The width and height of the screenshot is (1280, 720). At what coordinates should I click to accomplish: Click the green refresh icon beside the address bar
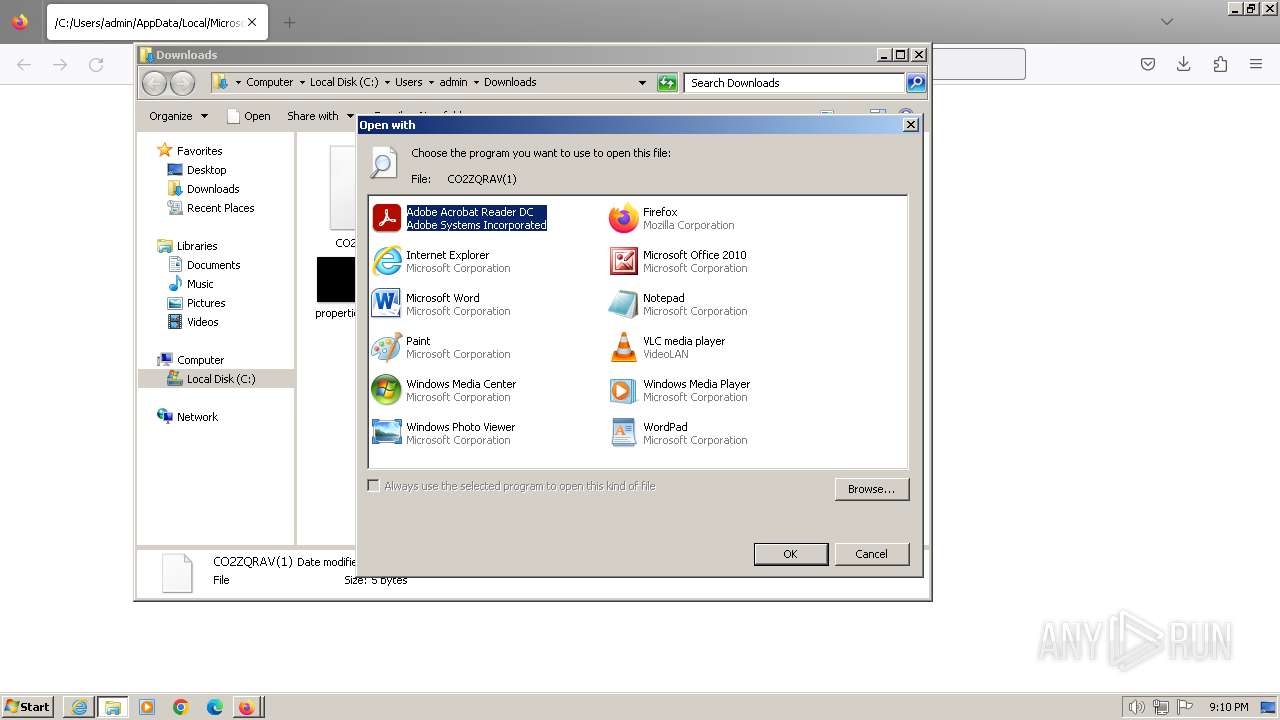(x=667, y=83)
